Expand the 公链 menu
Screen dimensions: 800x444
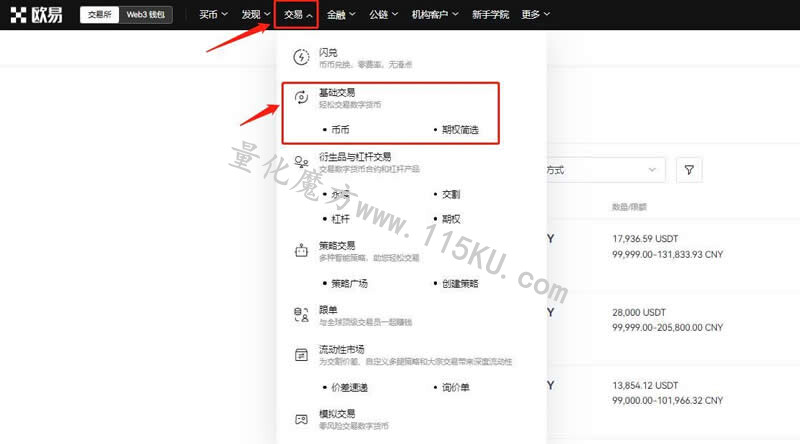click(x=383, y=15)
